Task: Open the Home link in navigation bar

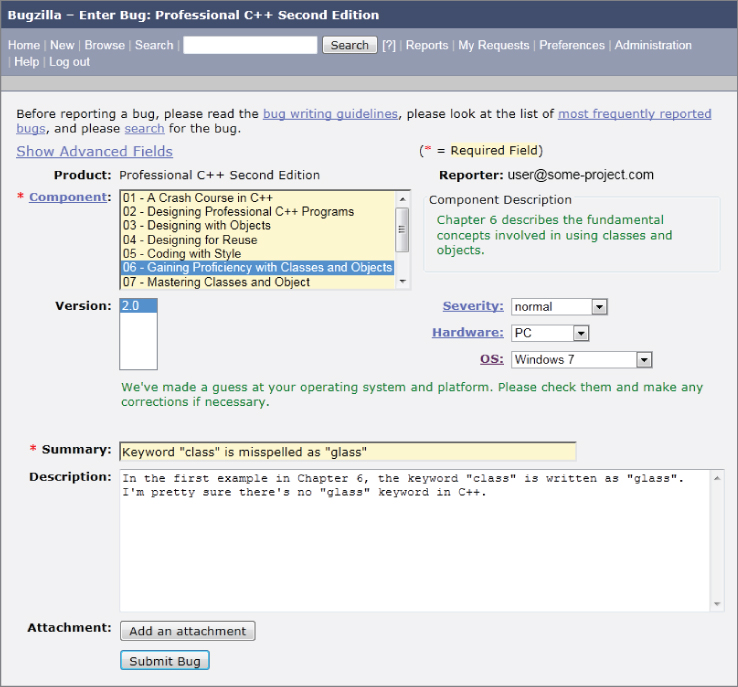Action: click(x=24, y=45)
